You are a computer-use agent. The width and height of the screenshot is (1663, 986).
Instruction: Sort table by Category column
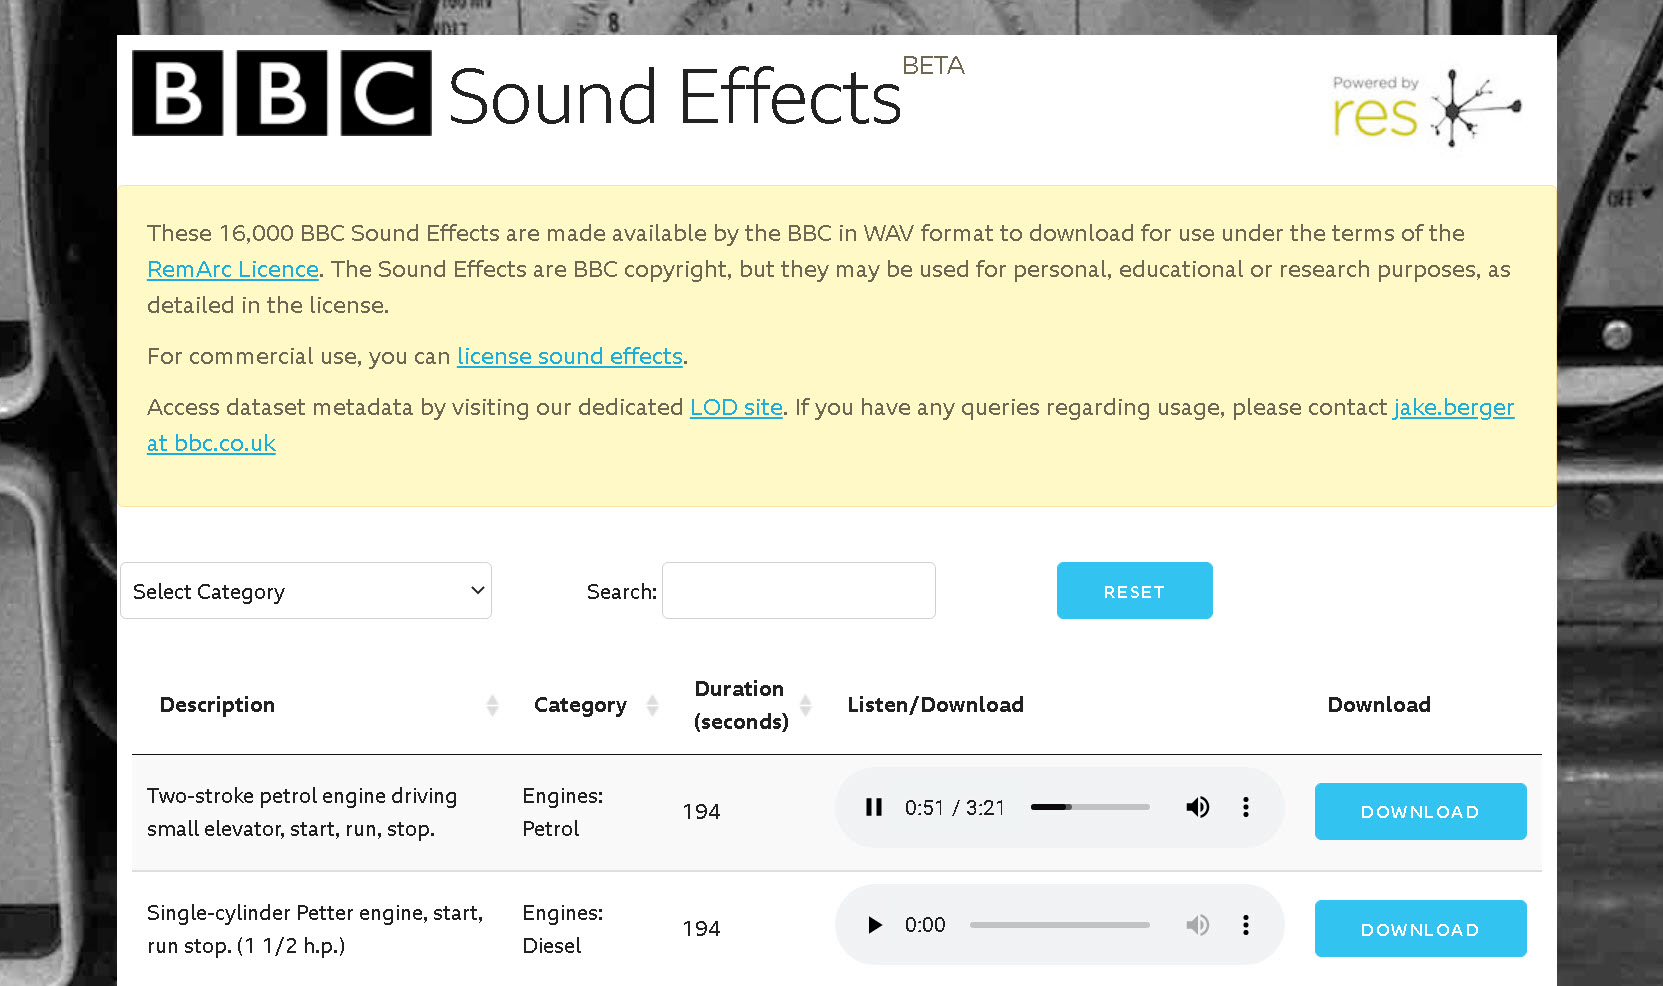(x=652, y=705)
